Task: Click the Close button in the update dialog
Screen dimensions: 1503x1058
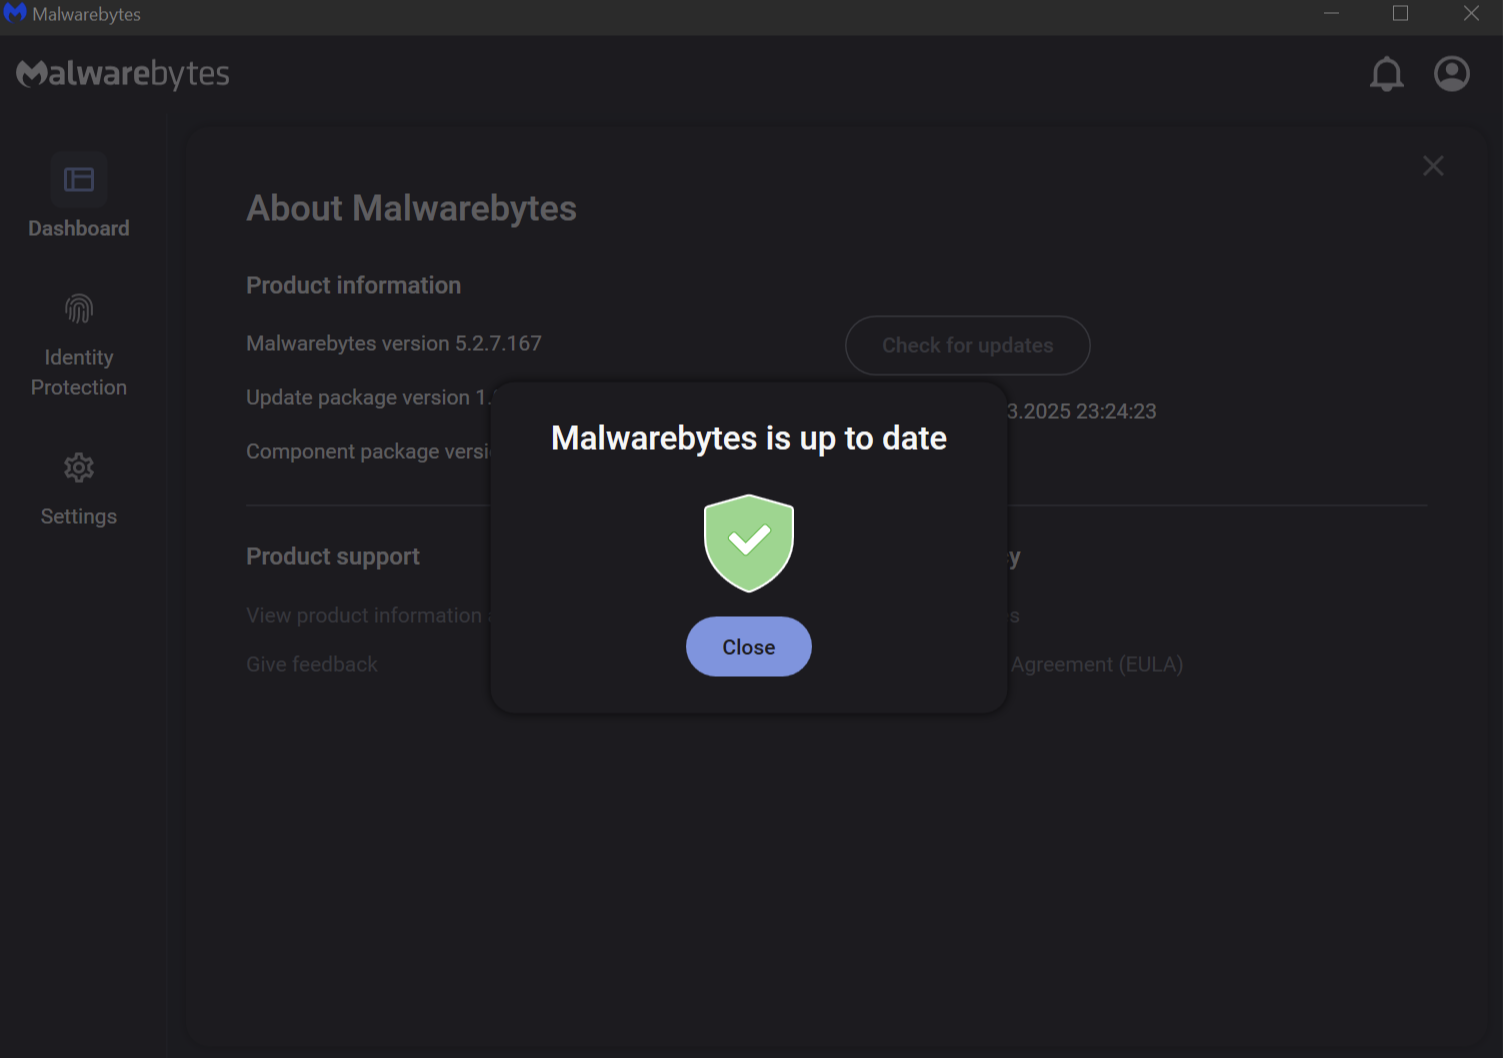Action: click(x=748, y=646)
